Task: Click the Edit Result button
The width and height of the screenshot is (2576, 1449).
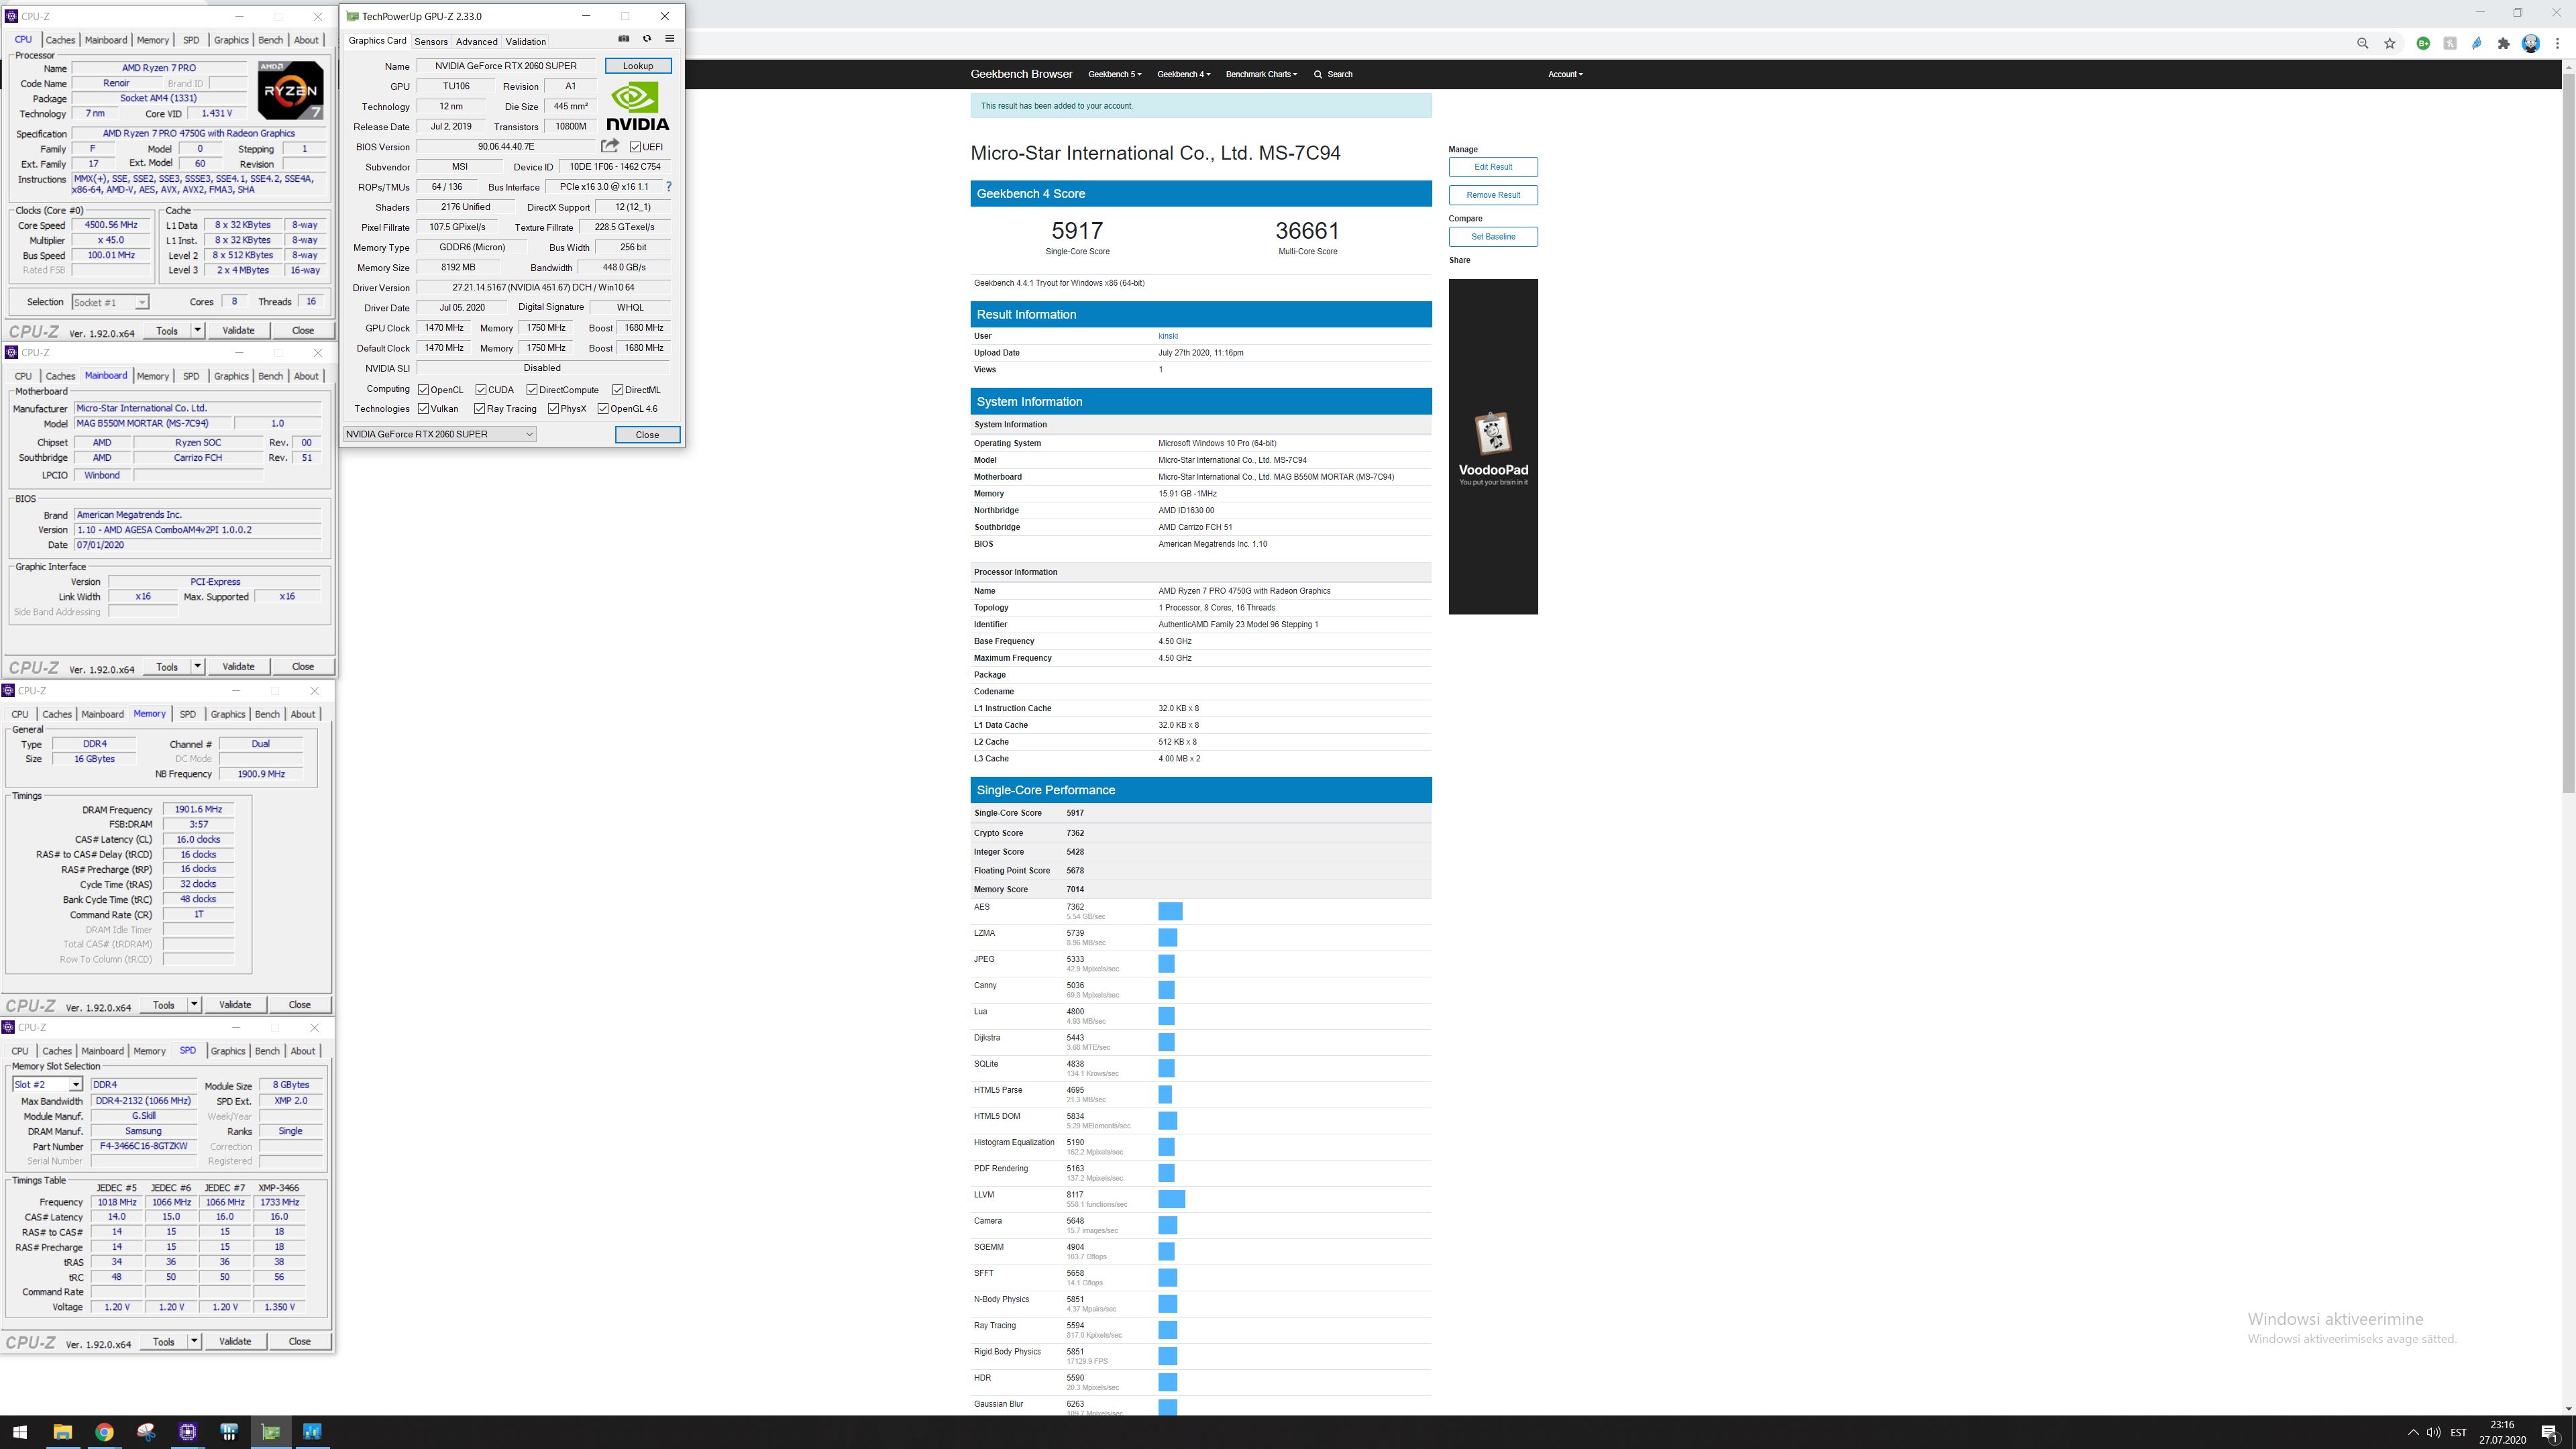Action: 1493,167
